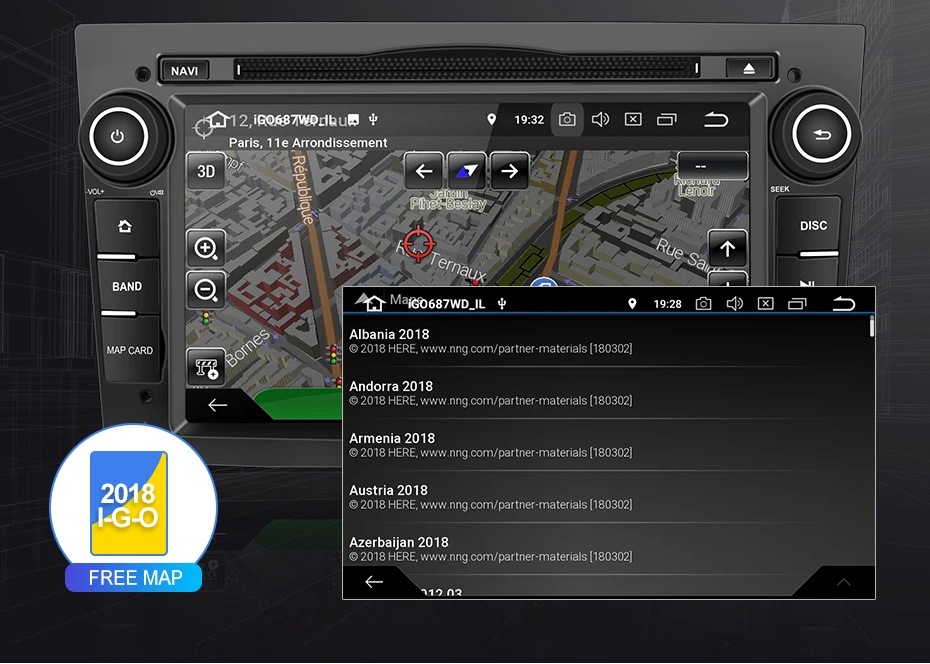930x664 pixels.
Task: Zoom in on the map
Action: coord(206,248)
